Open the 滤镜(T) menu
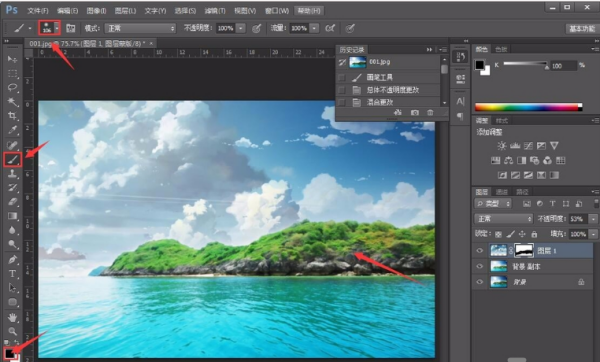This screenshot has width=600, height=362. [x=214, y=11]
